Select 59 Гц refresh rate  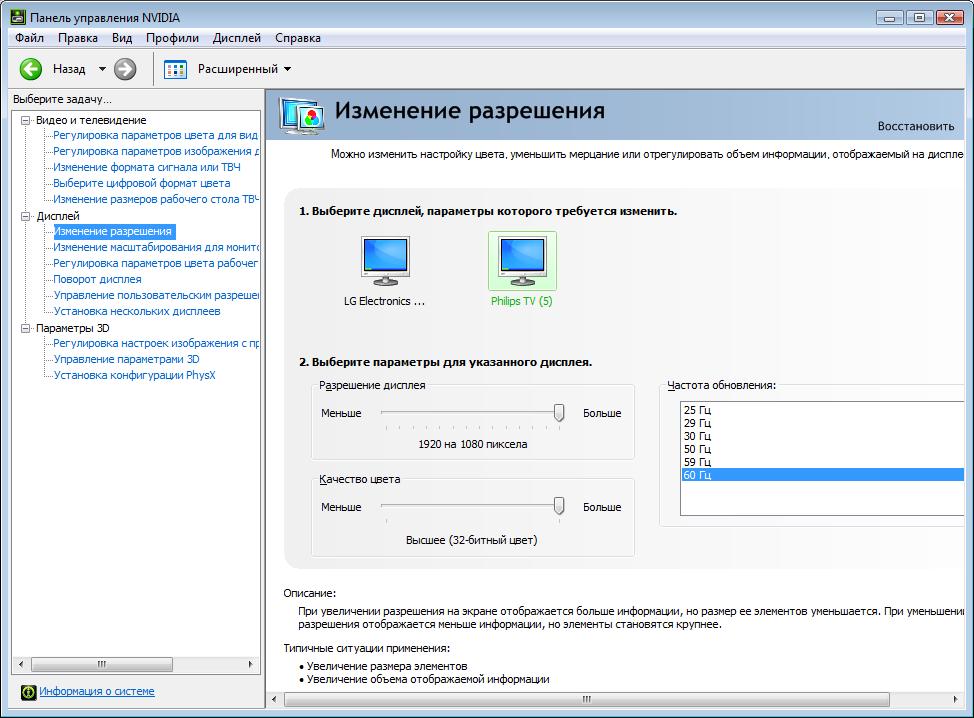[822, 462]
